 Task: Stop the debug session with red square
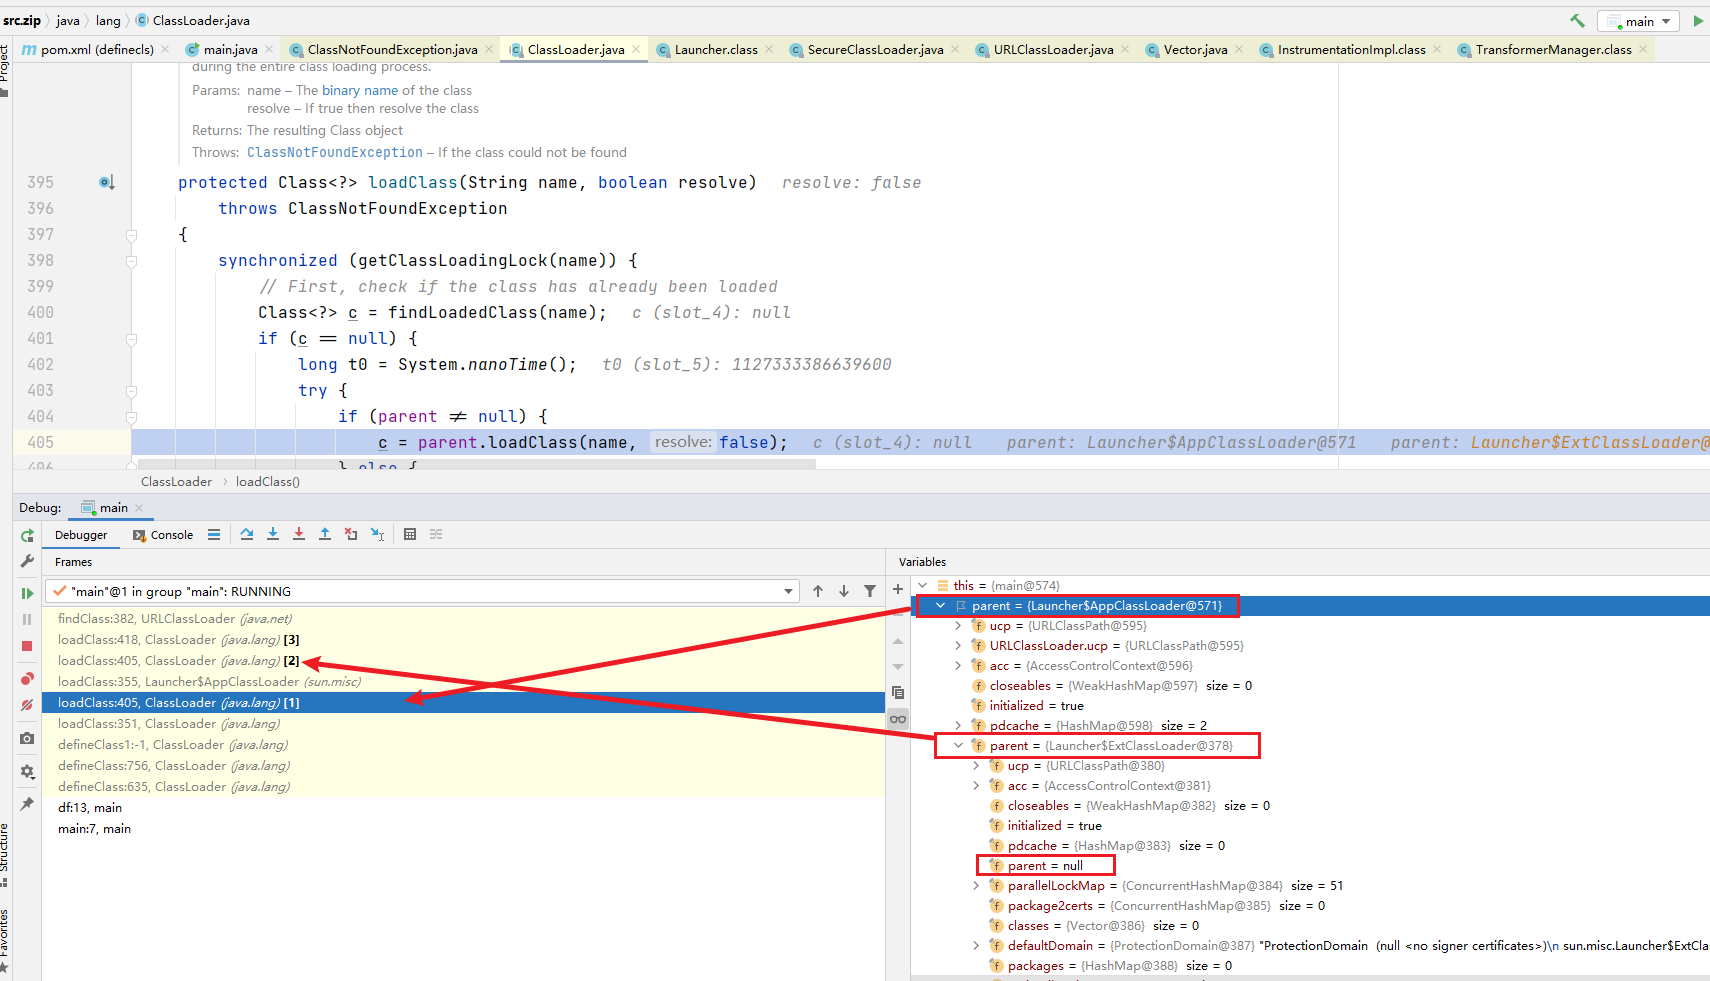pos(27,646)
